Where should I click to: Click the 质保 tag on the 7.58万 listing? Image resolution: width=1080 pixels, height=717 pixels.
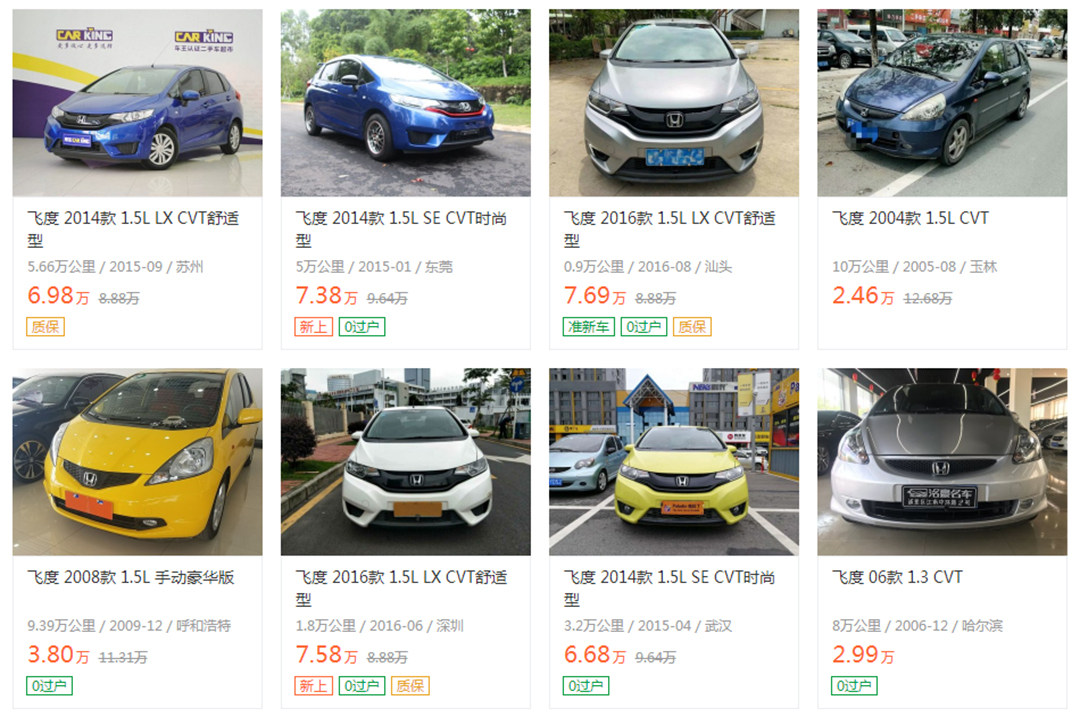click(x=410, y=685)
